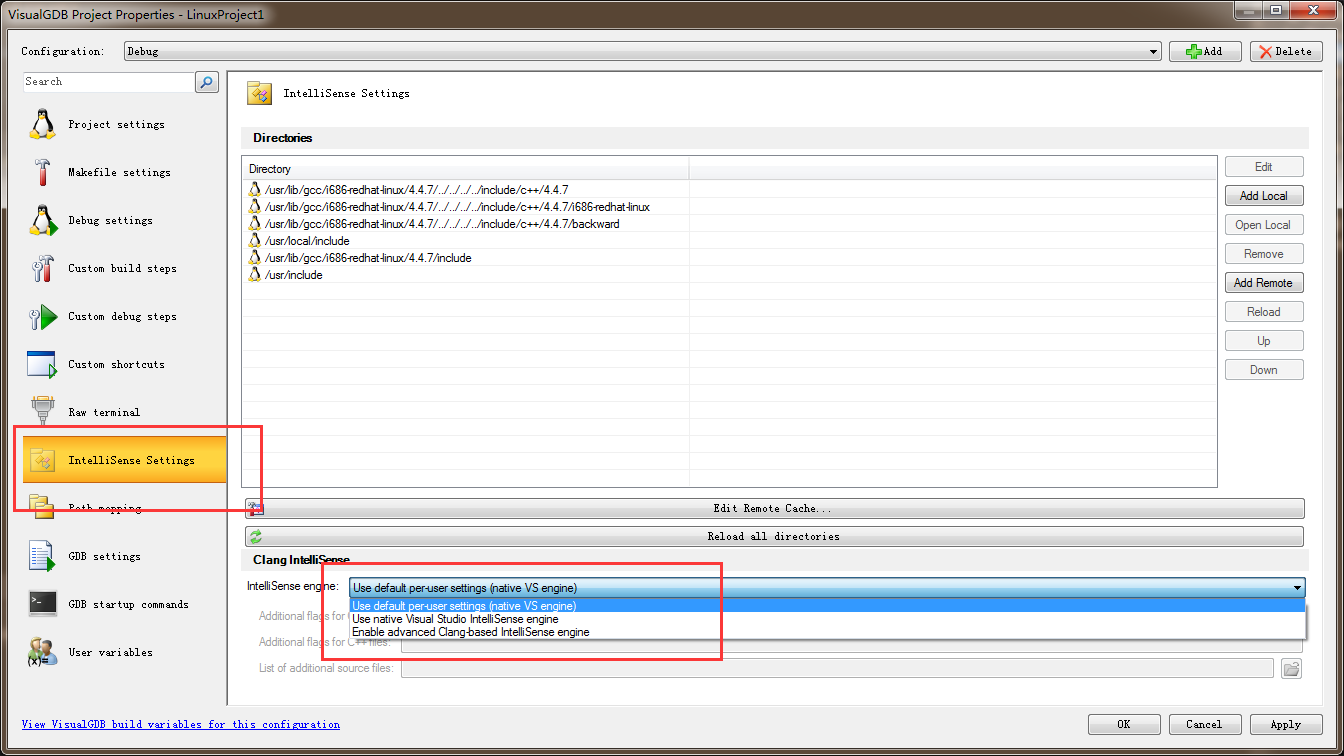This screenshot has height=756, width=1344.
Task: Click the IntelliSense Settings folder icon in sidebar
Action: click(42, 460)
